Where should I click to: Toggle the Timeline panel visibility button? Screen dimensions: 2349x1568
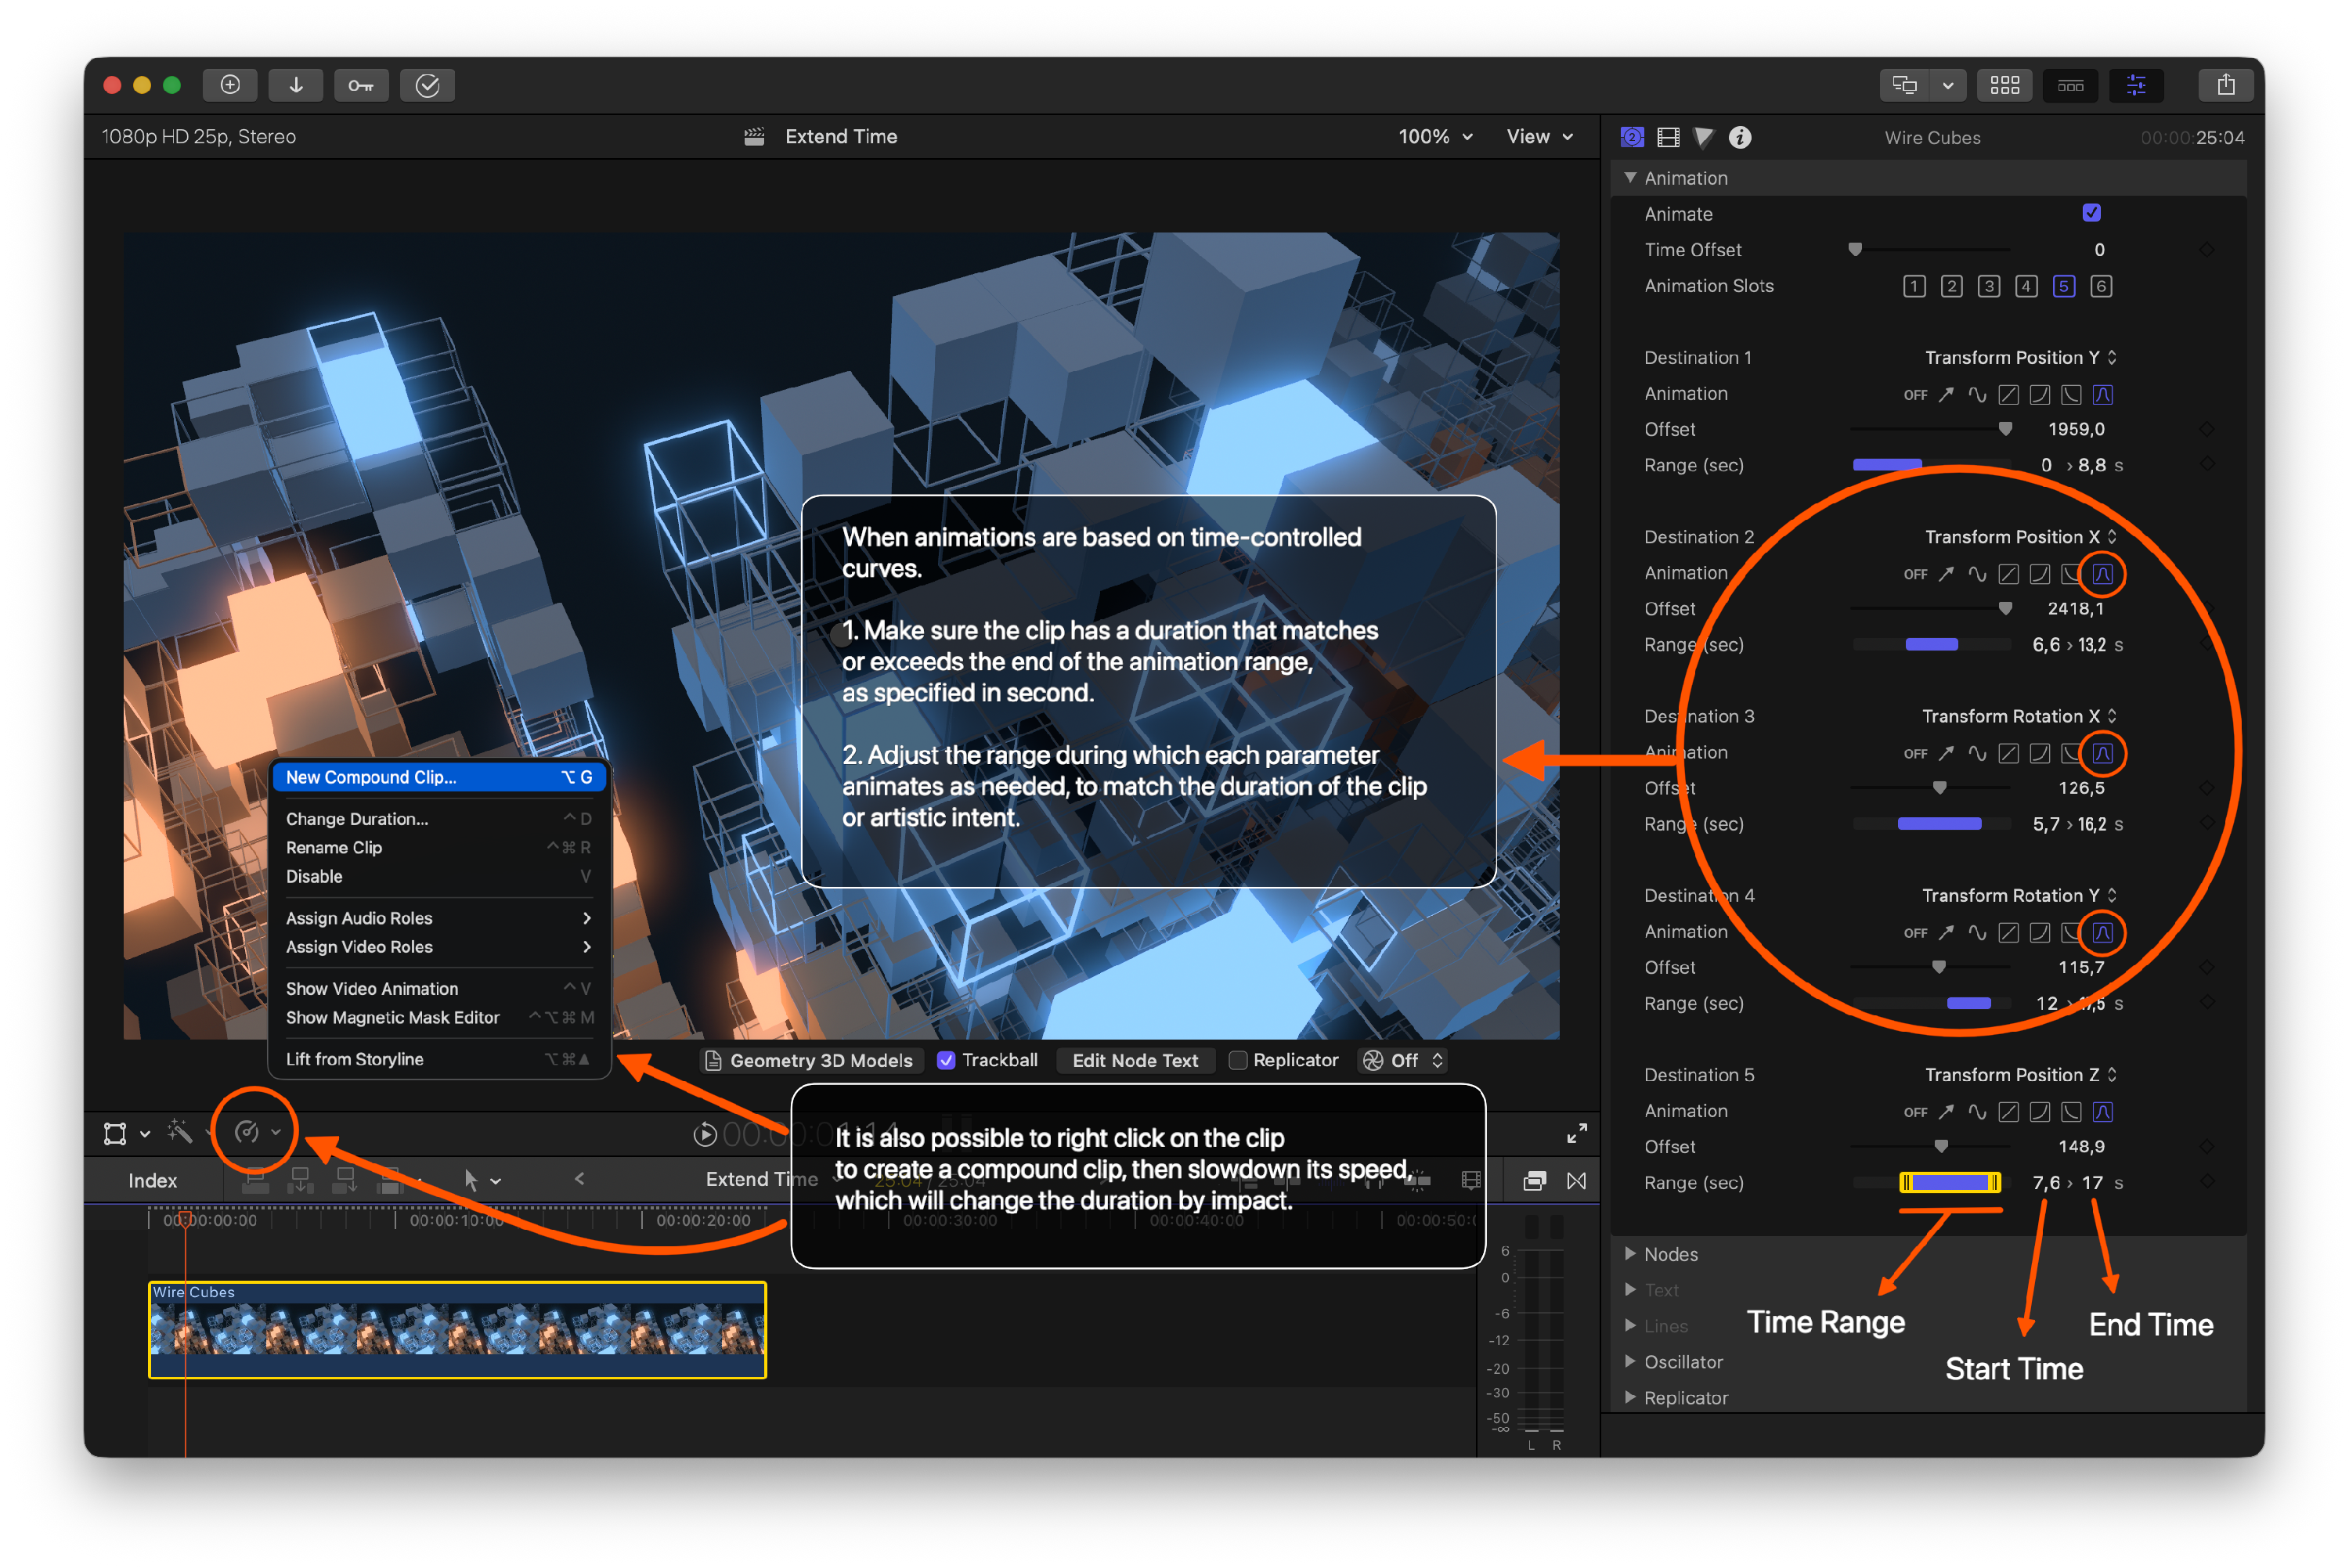pyautogui.click(x=2070, y=85)
